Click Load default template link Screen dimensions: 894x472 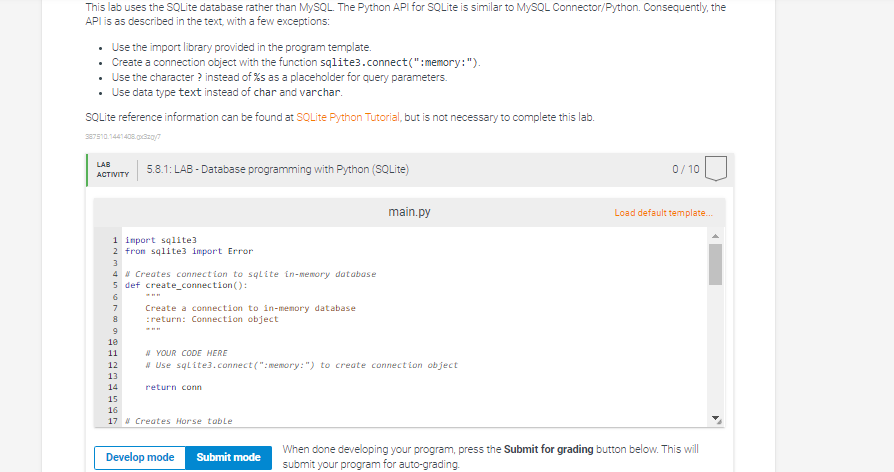tap(663, 213)
